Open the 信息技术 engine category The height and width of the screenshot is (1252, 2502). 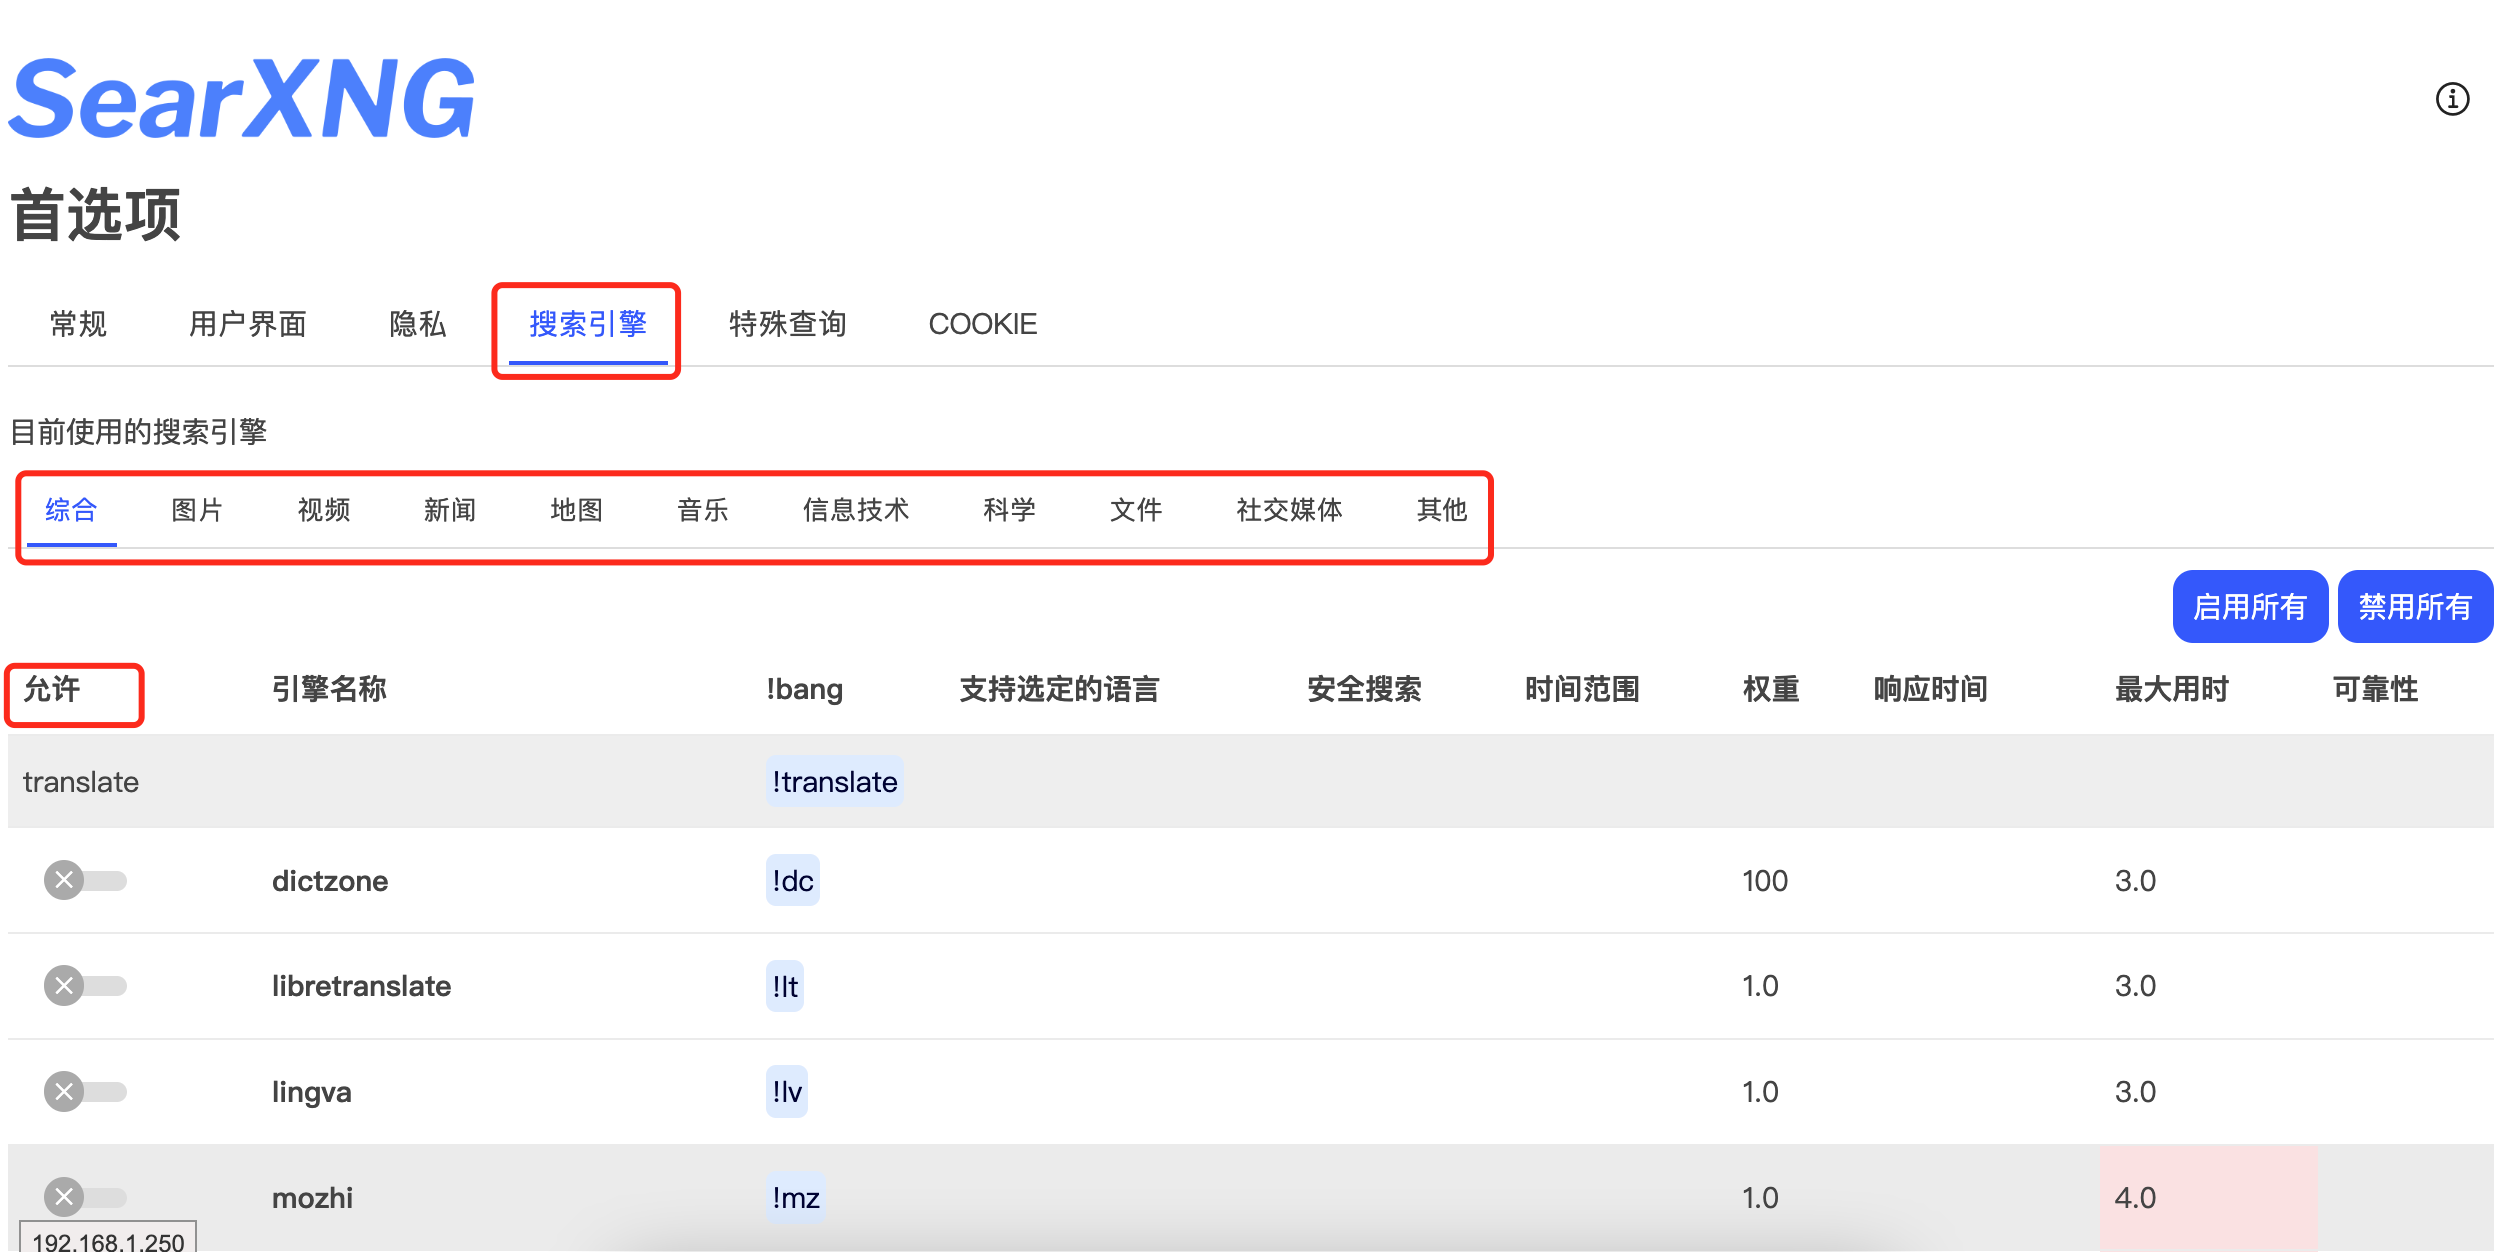point(855,510)
